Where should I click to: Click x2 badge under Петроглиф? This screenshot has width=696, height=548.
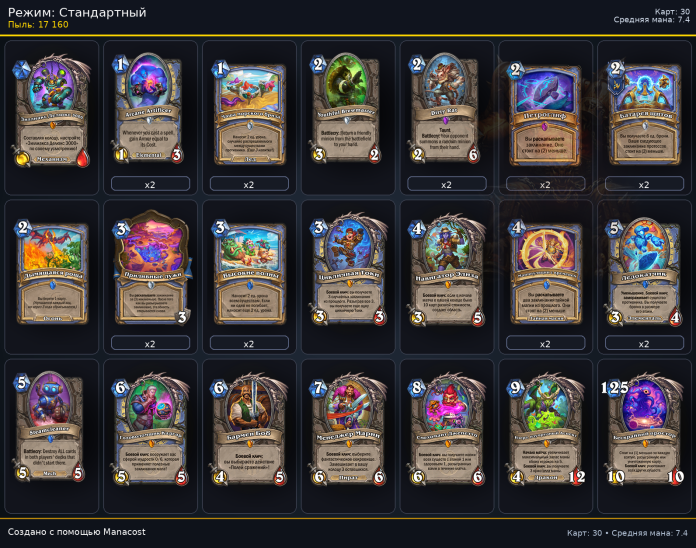tap(545, 184)
